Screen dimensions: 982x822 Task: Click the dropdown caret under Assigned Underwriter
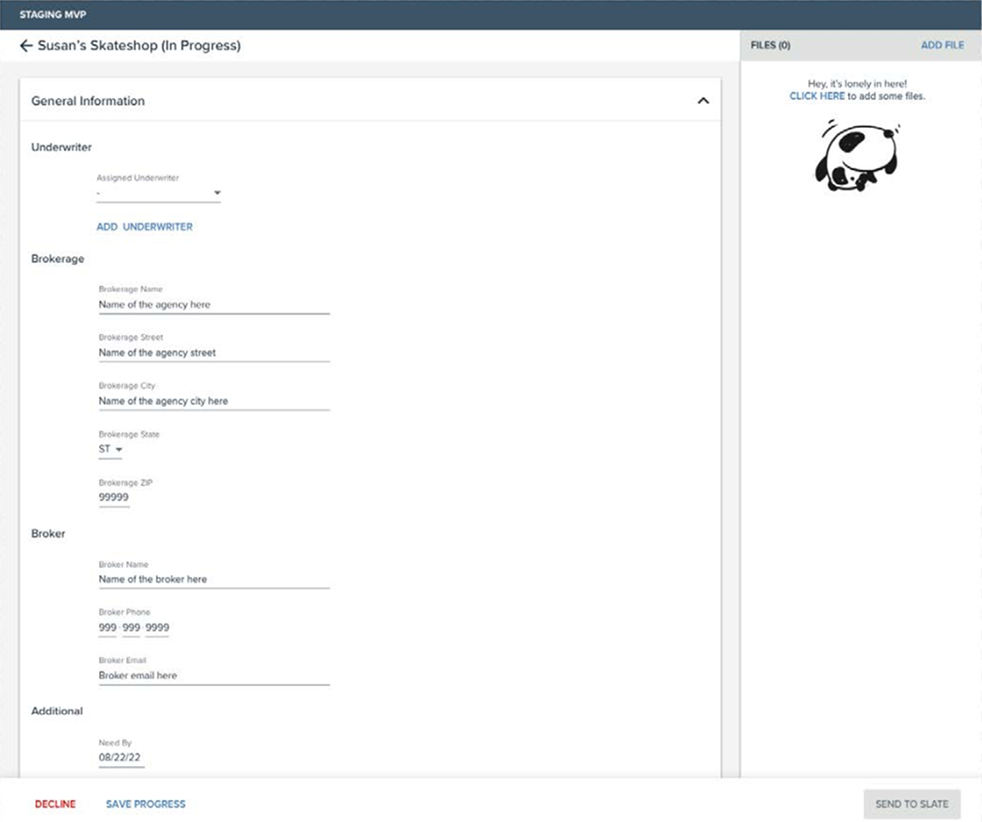pos(216,193)
